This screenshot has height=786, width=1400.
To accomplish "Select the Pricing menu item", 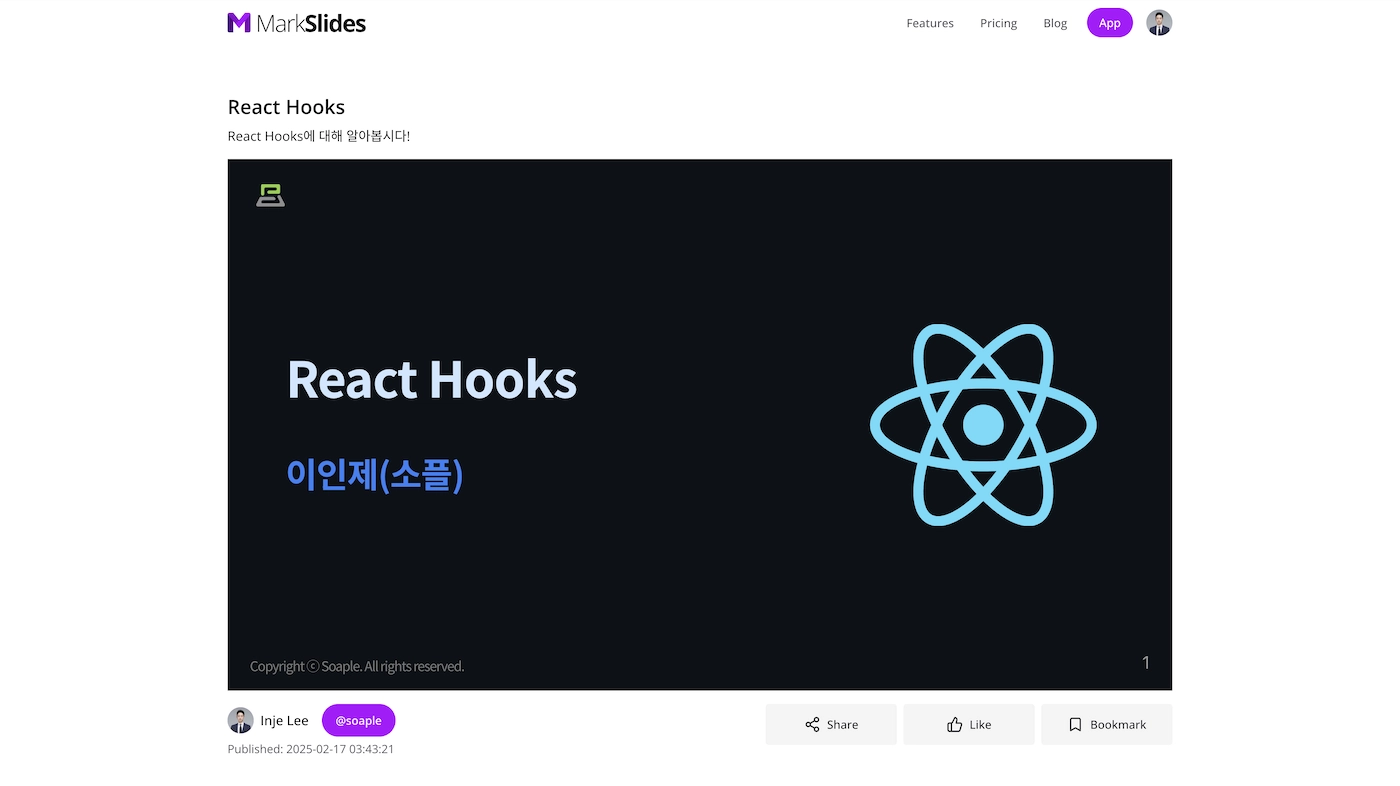I will [998, 22].
